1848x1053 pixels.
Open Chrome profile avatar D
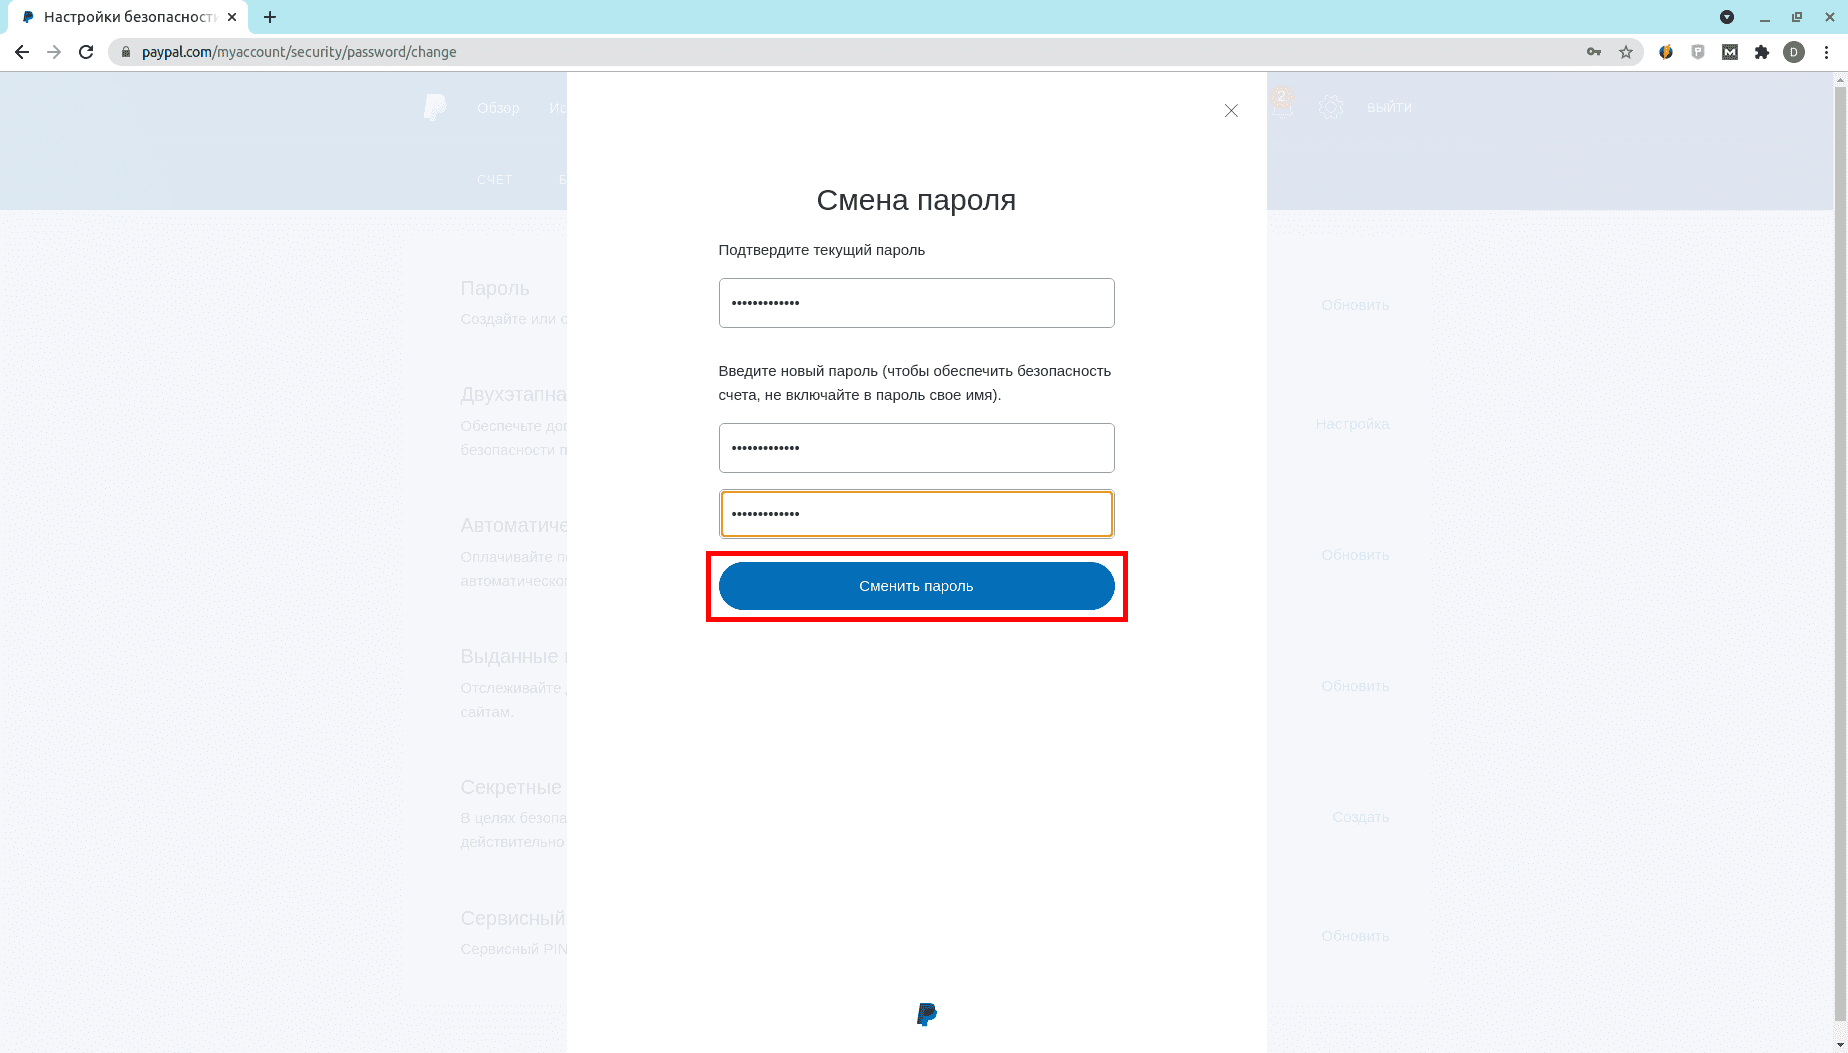point(1794,52)
